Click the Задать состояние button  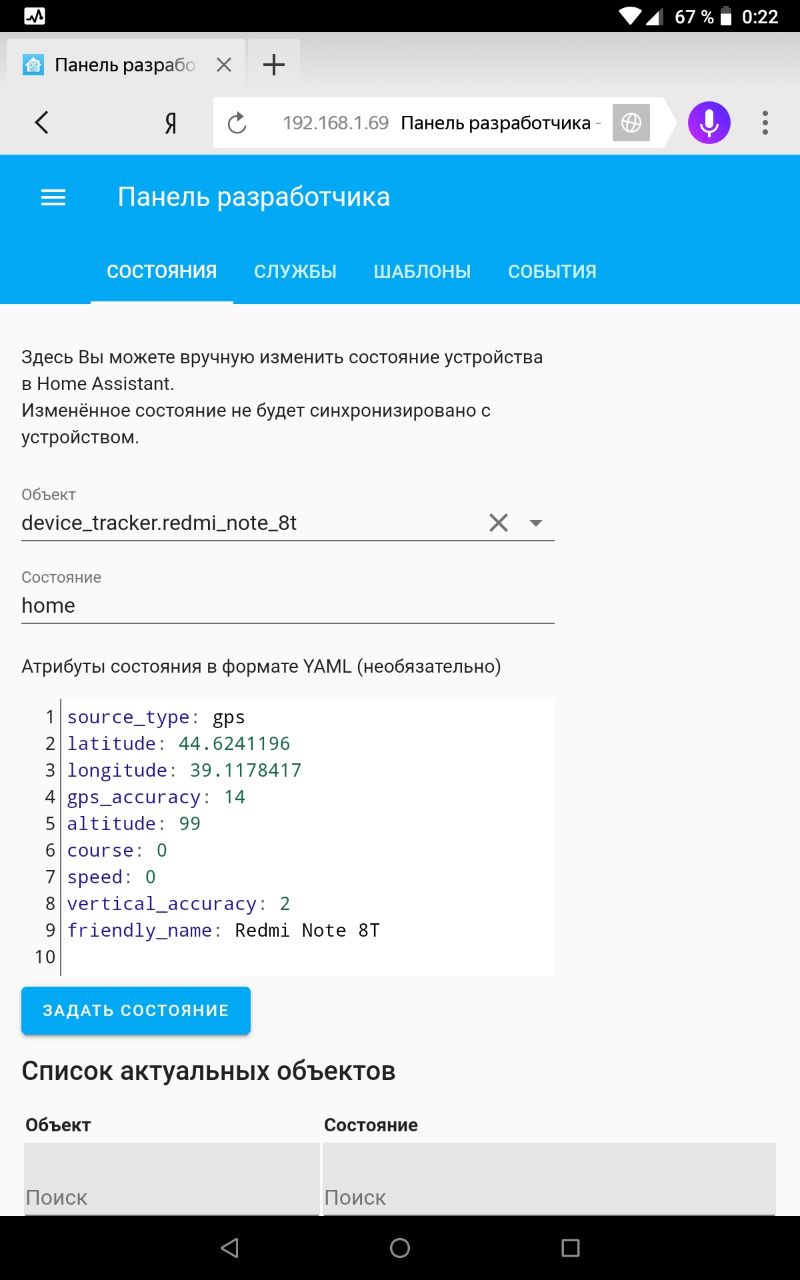point(136,1010)
